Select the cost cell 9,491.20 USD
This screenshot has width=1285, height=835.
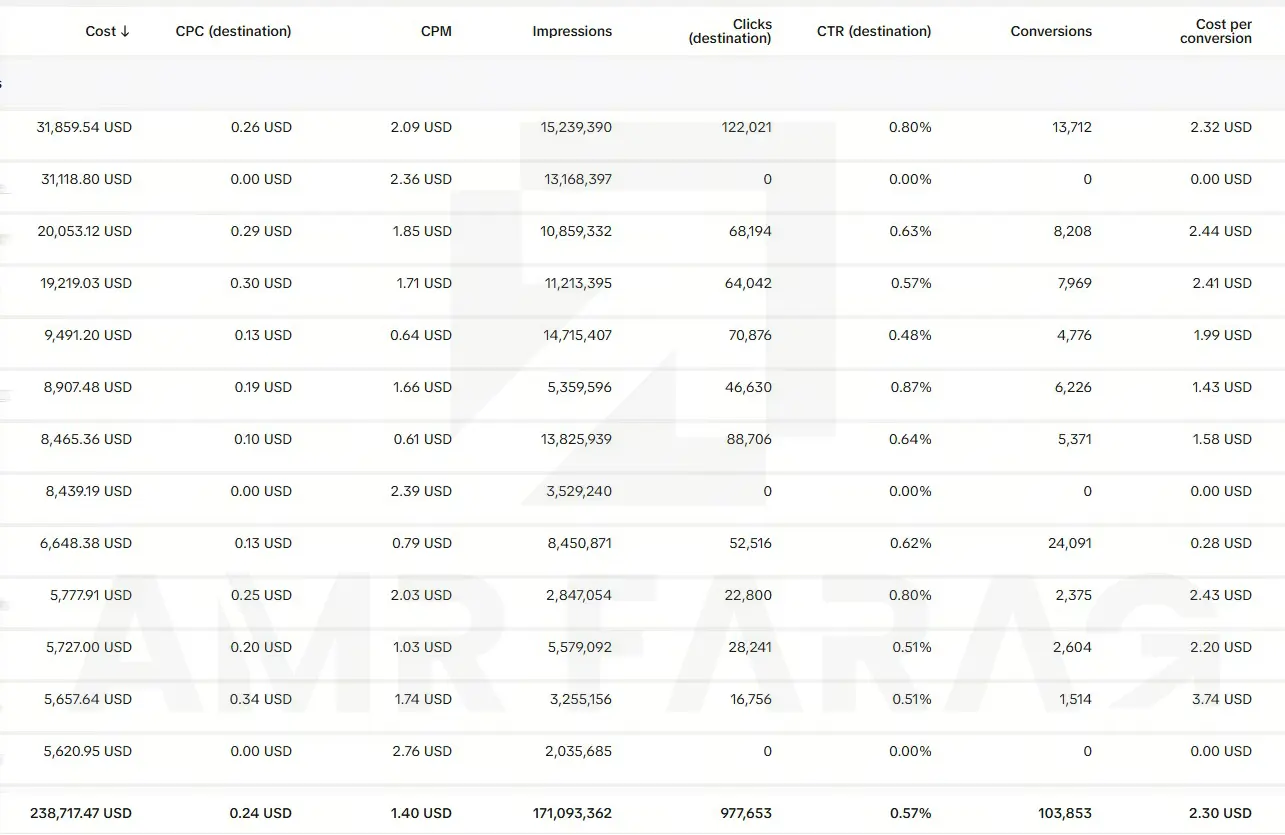(88, 335)
